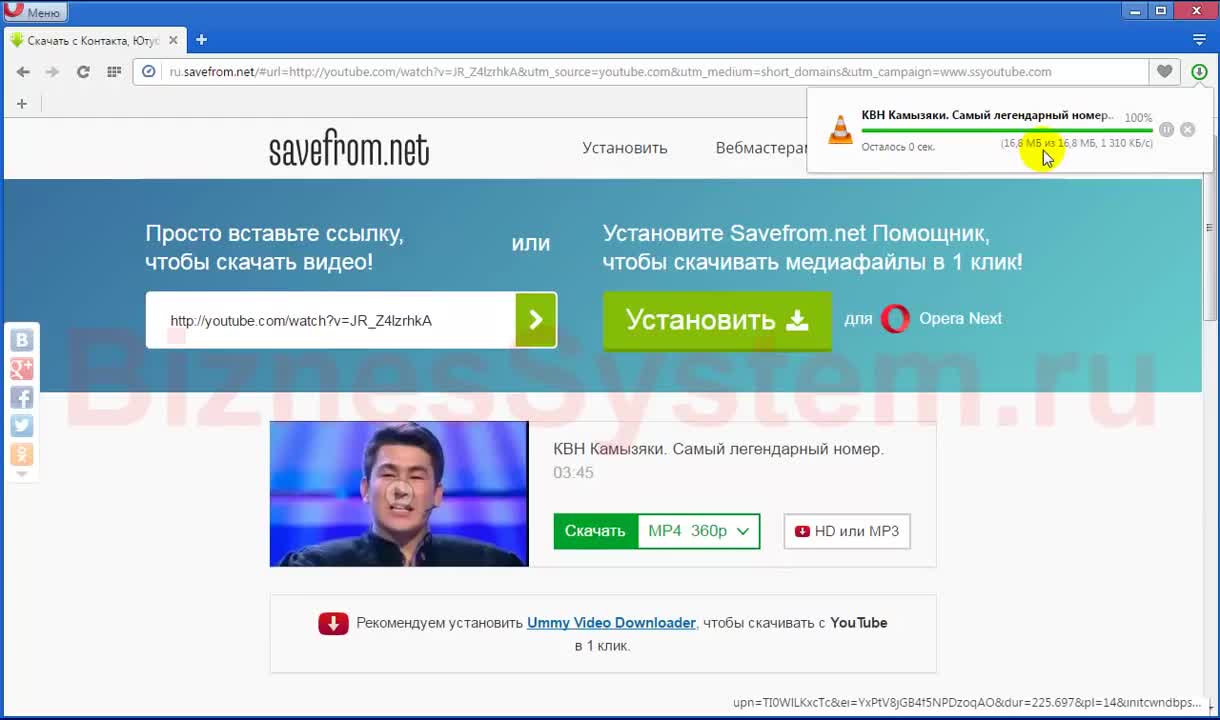Share on Google Plus sidebar icon

pyautogui.click(x=22, y=369)
